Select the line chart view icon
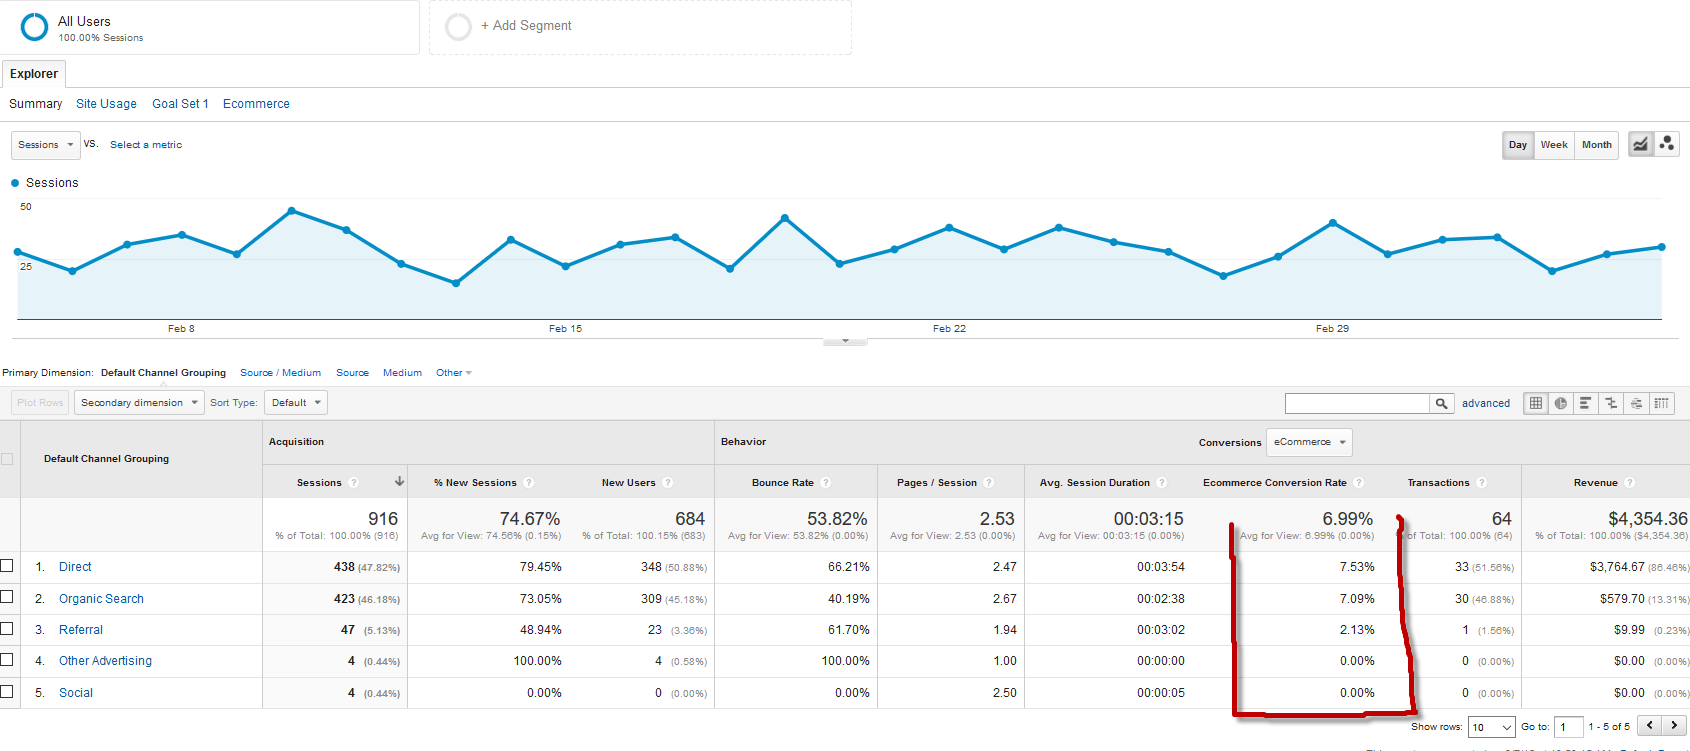 point(1641,144)
